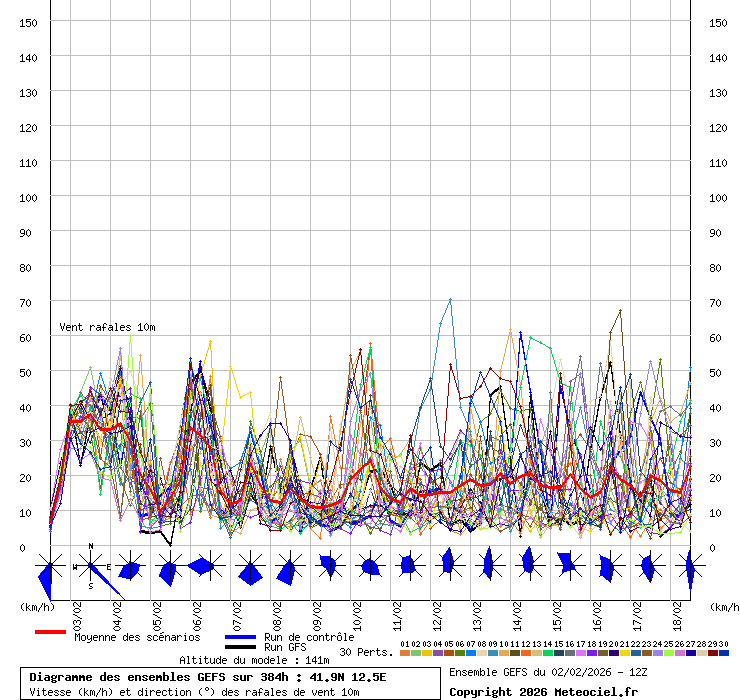Select the wind rose between 09/02 and 10/02
The image size is (740, 700).
point(328,566)
